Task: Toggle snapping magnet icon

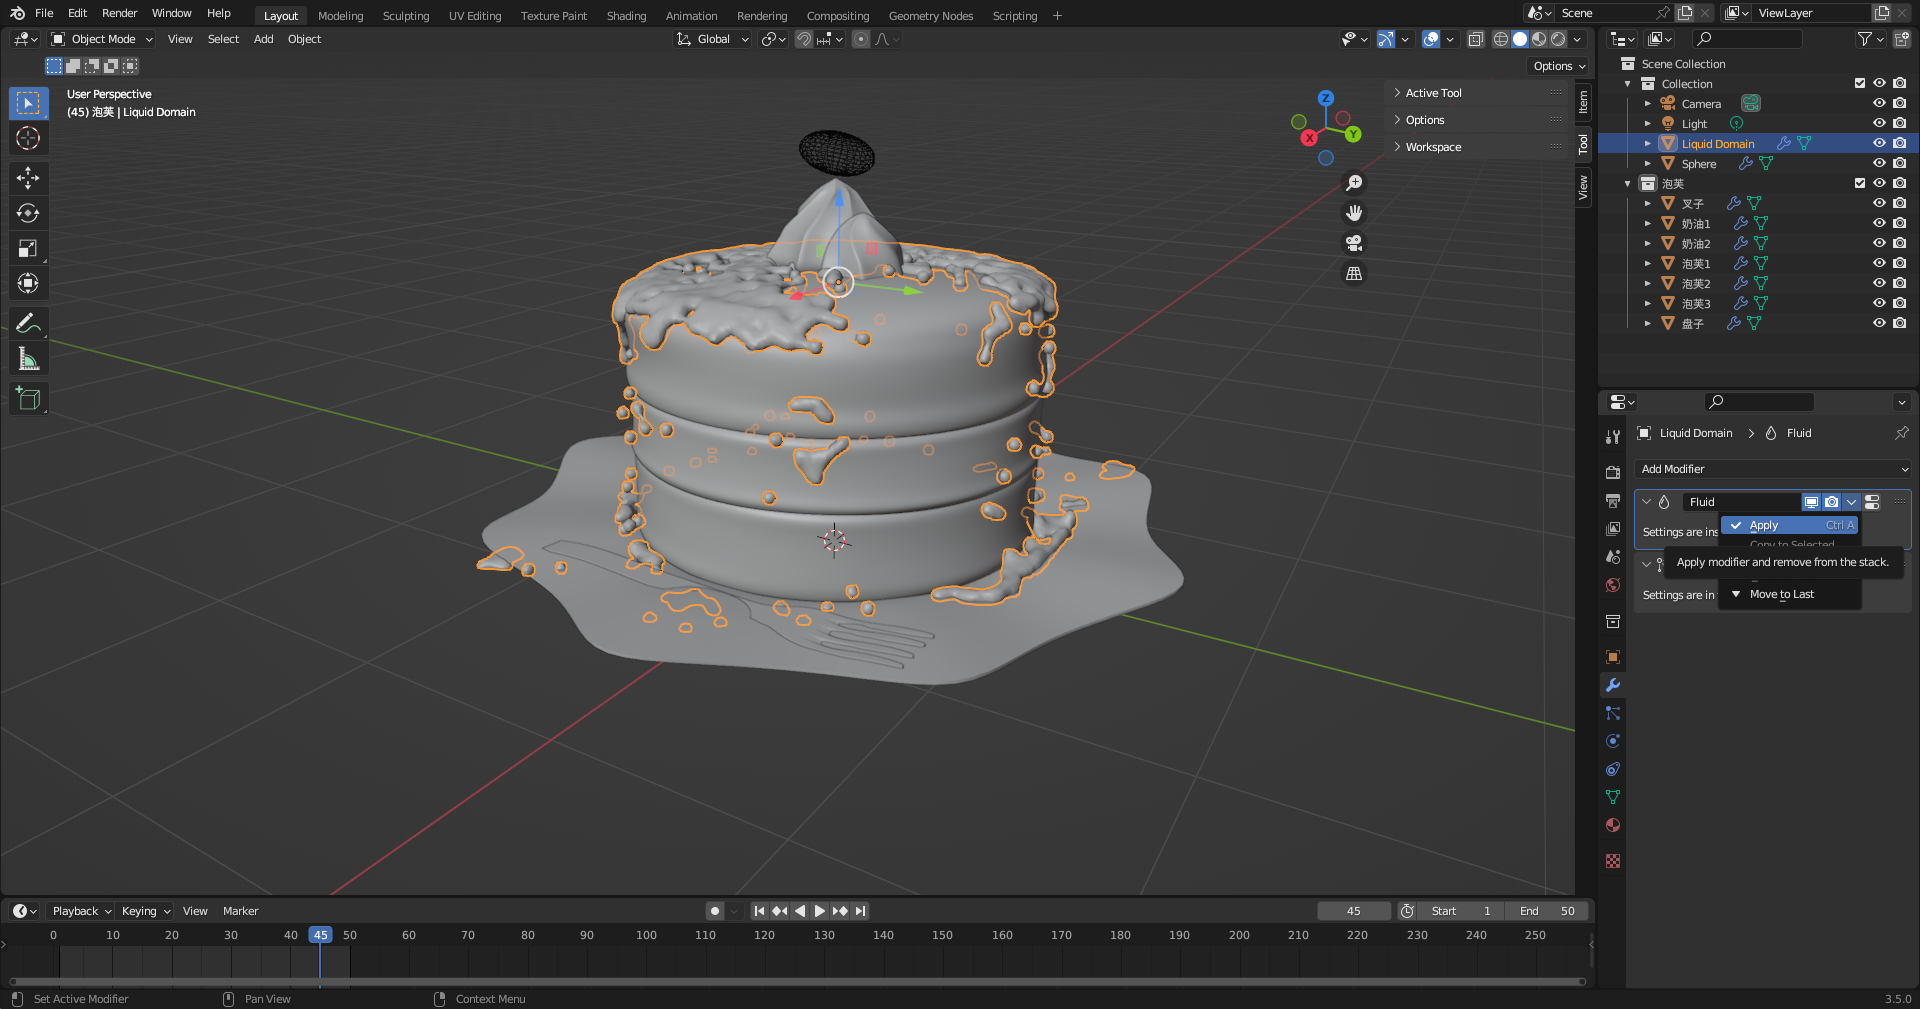Action: coord(803,39)
